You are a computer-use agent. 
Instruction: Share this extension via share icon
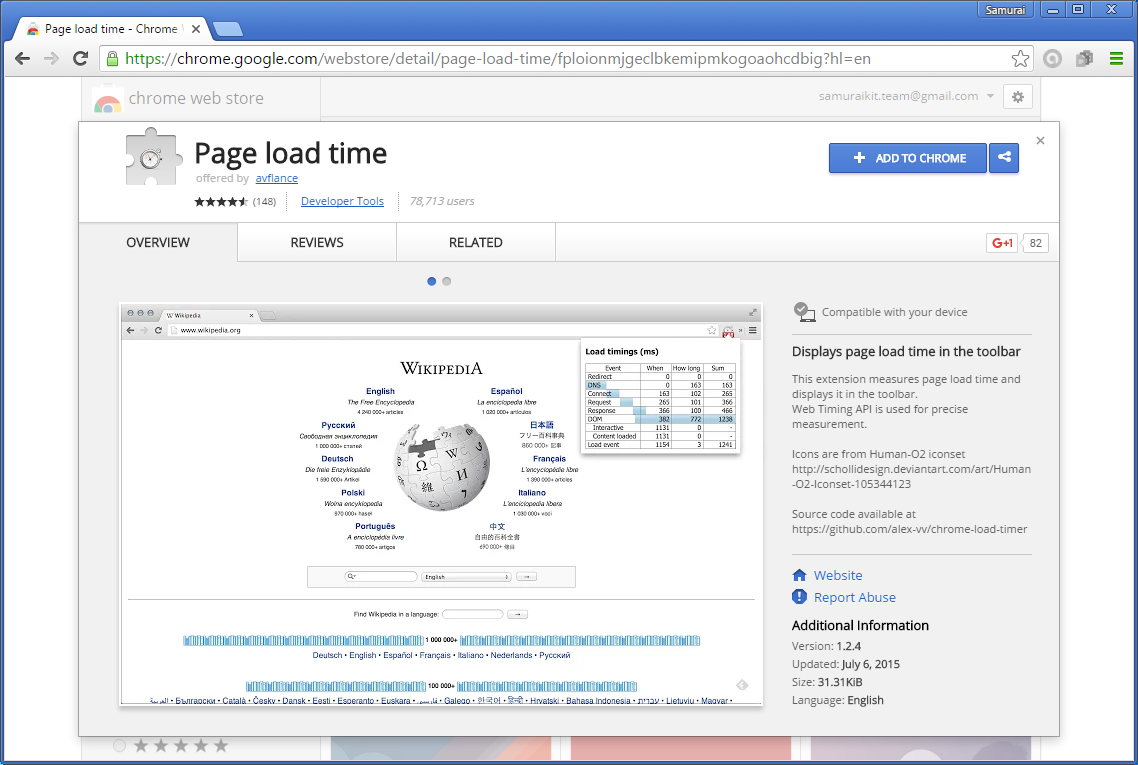point(1004,158)
